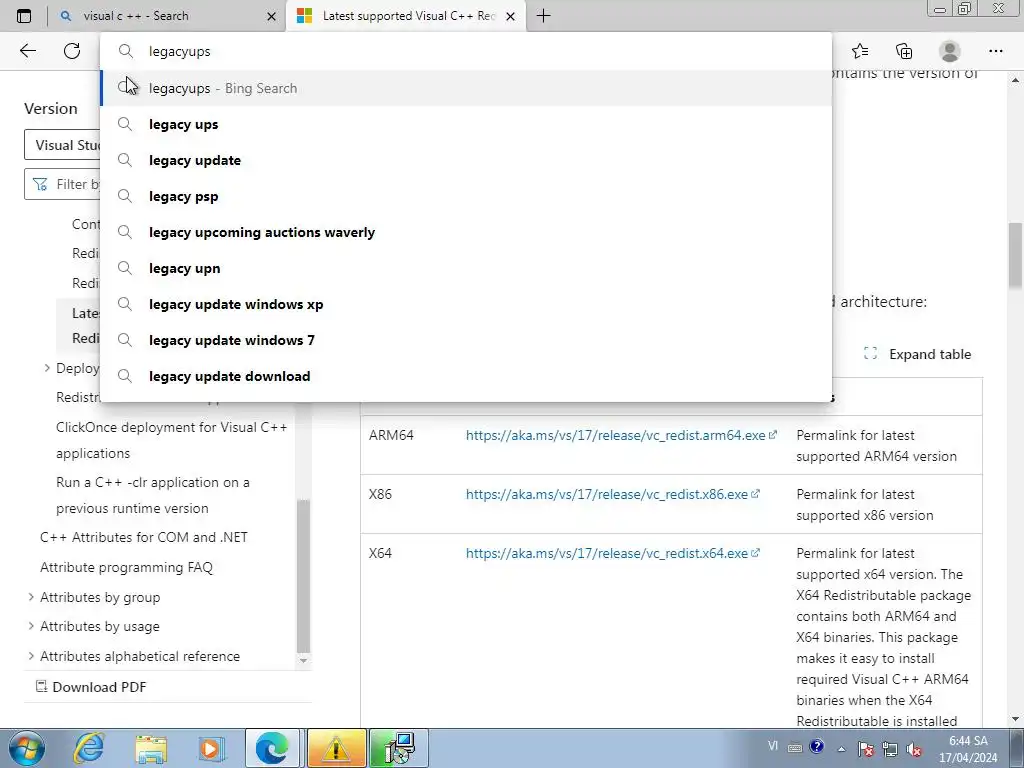Open Windows Explorer from taskbar
Image resolution: width=1024 pixels, height=768 pixels.
coord(152,748)
